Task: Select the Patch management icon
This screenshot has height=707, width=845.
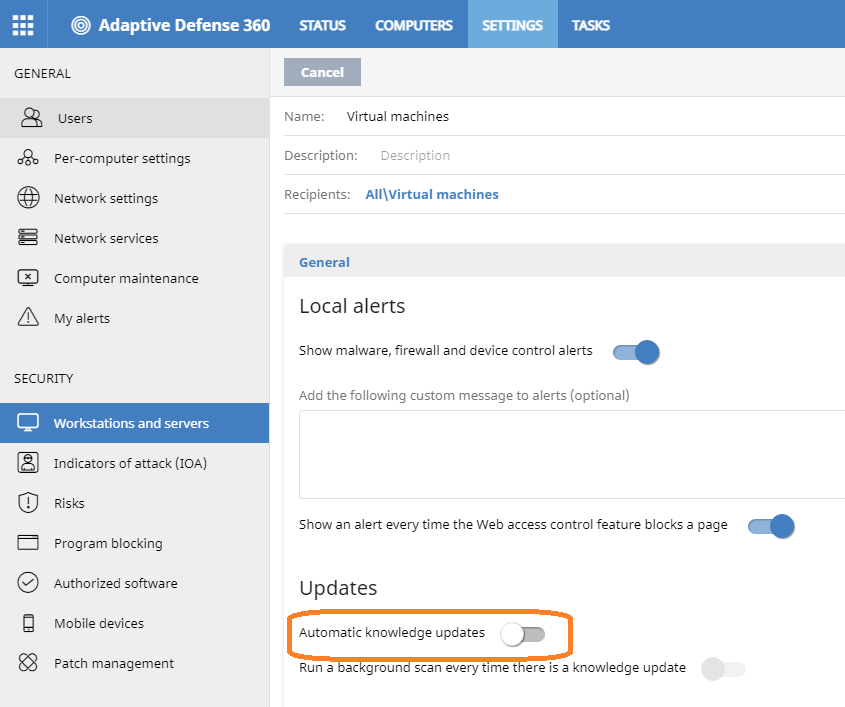Action: [x=28, y=662]
